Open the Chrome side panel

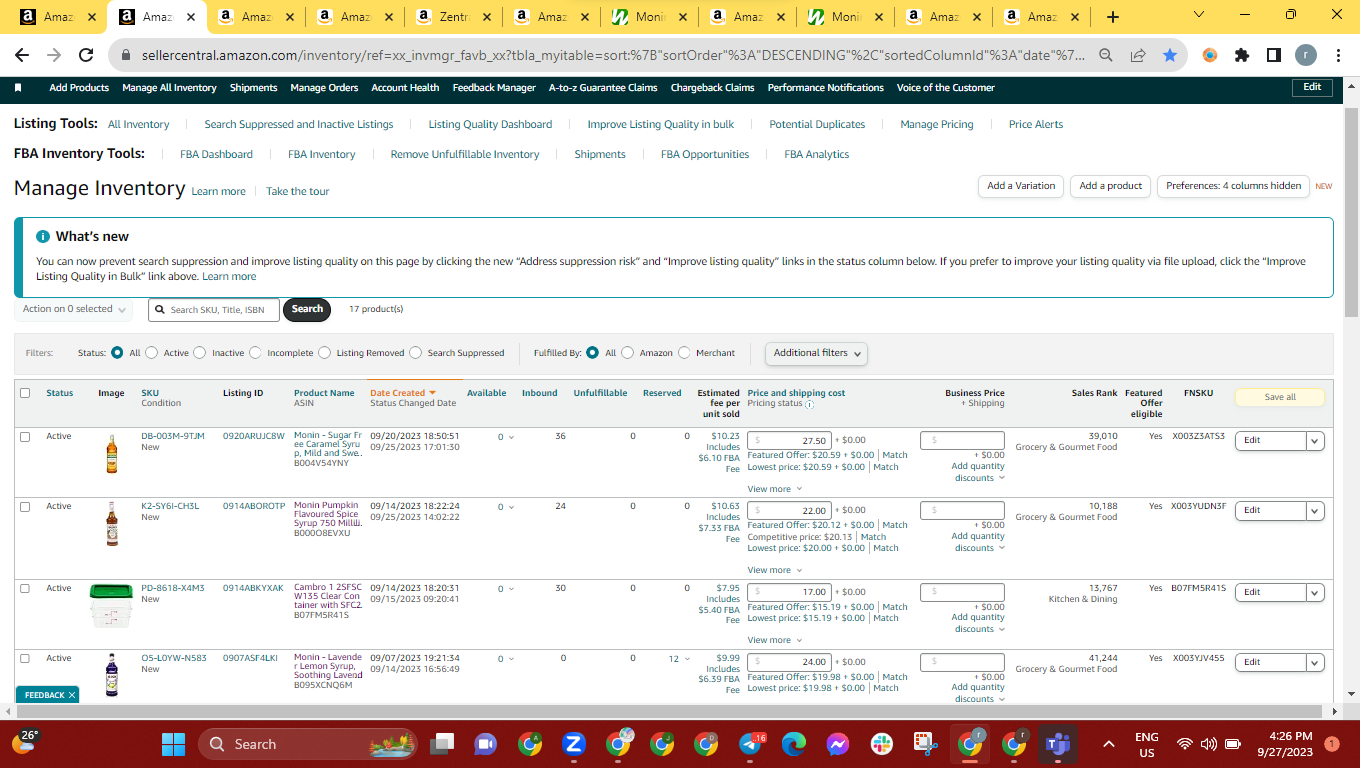(x=1273, y=56)
